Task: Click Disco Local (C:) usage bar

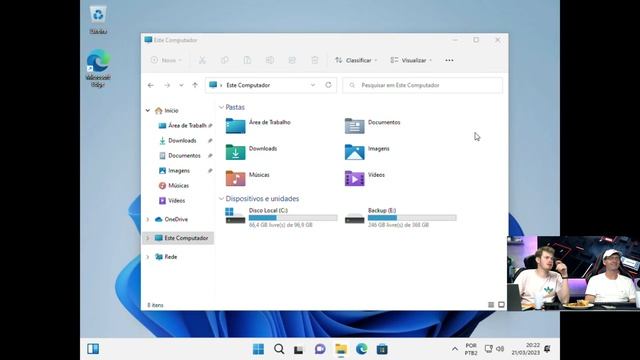Action: tap(293, 218)
